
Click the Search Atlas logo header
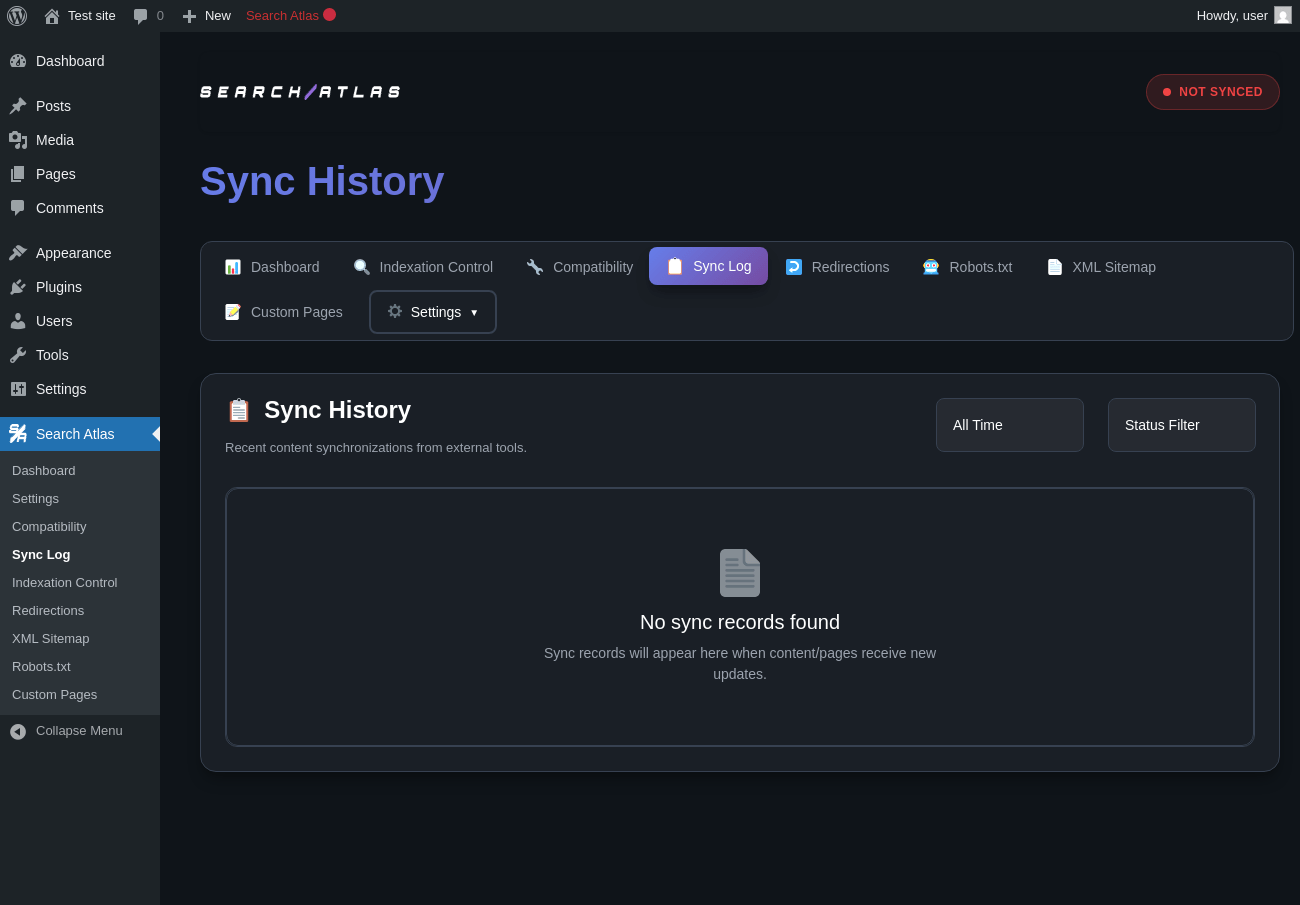pos(300,92)
